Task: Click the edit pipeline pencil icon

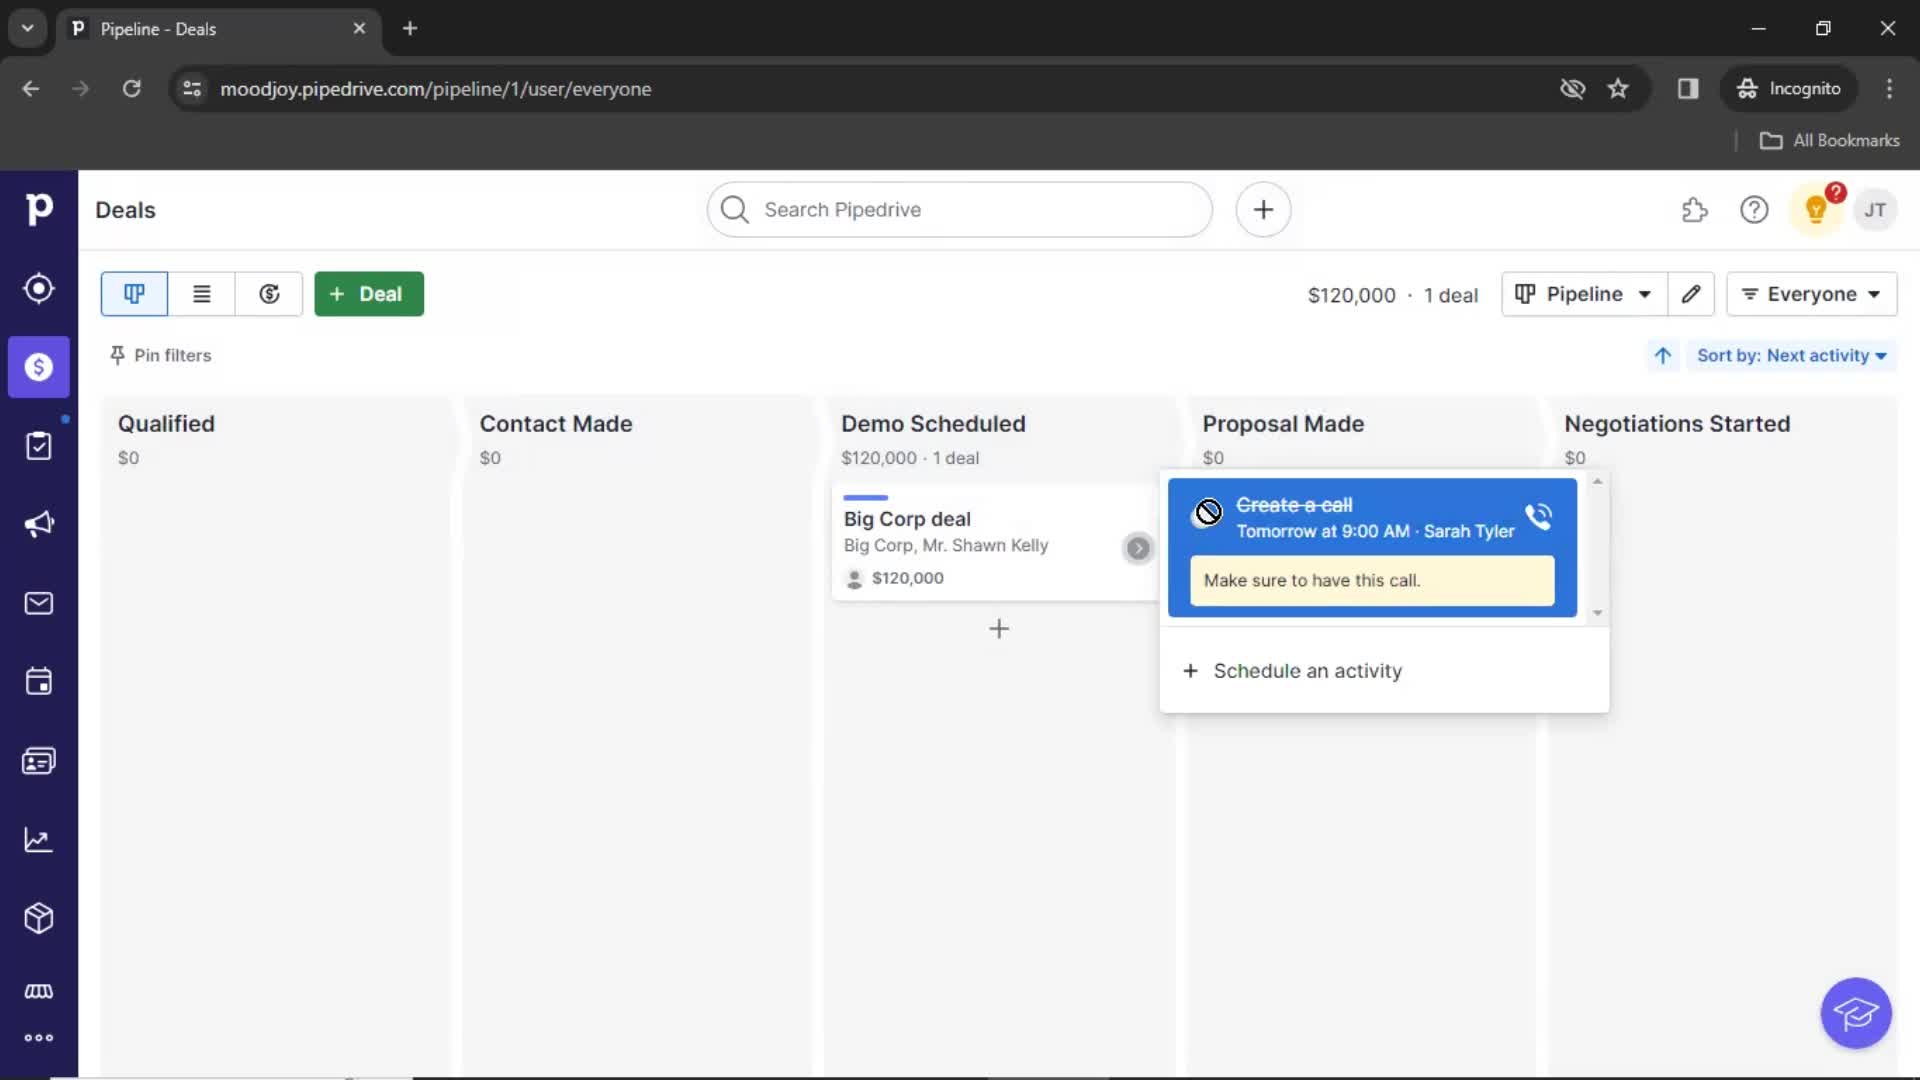Action: [1691, 294]
